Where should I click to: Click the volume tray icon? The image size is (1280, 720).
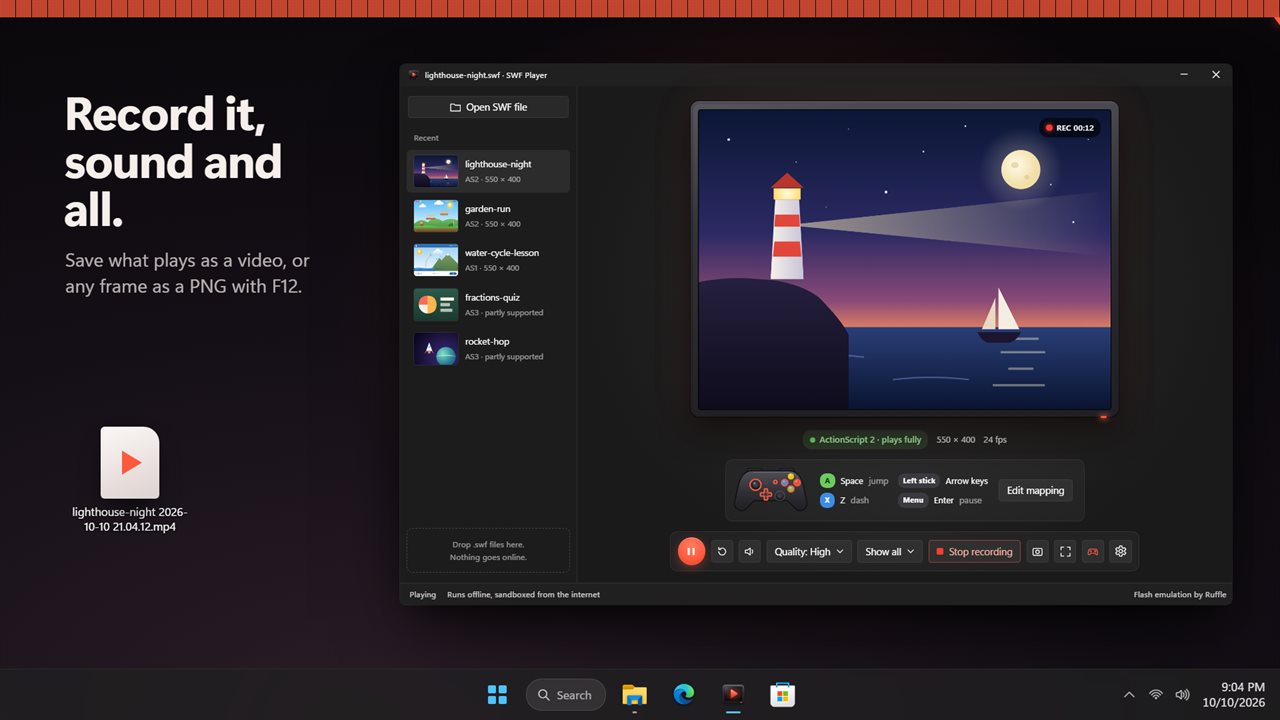pos(1183,695)
